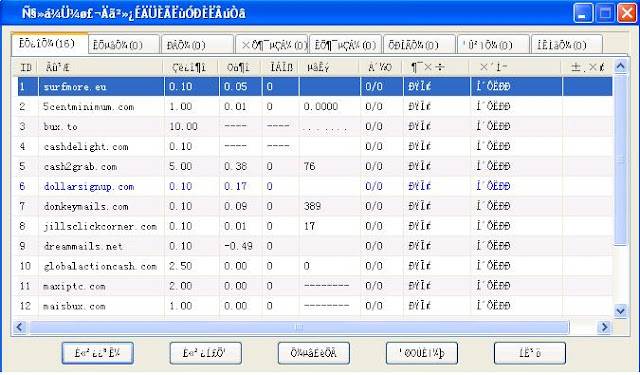640x375 pixels.
Task: Open the tab showing count (16)
Action: coord(49,43)
